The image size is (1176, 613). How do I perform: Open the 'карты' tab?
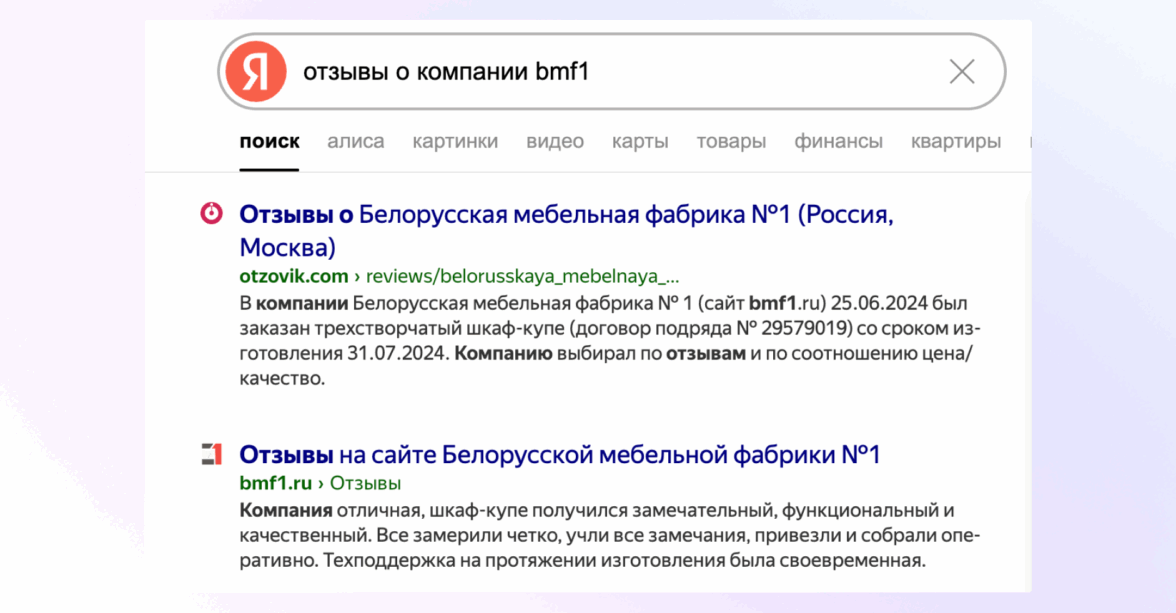pos(640,141)
